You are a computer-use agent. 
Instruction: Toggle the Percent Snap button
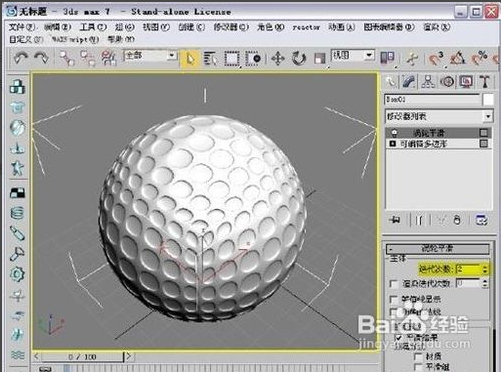click(x=480, y=58)
